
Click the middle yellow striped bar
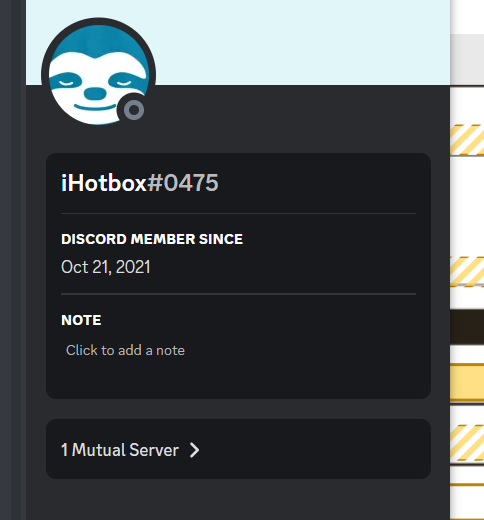(x=467, y=271)
